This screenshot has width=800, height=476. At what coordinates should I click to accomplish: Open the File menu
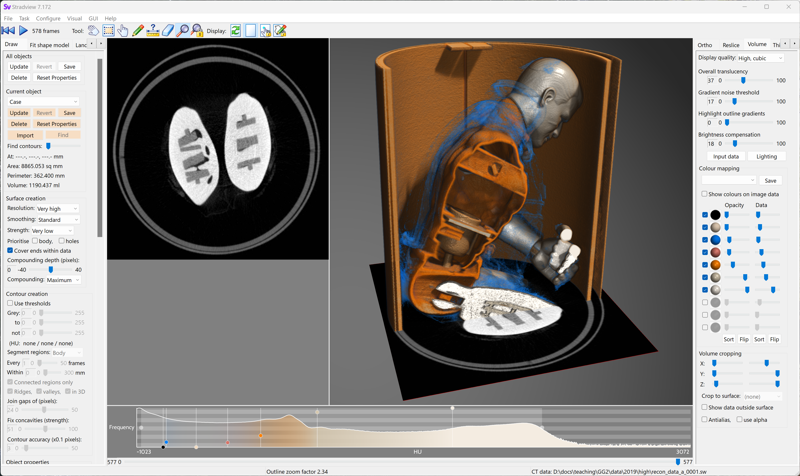tap(8, 18)
